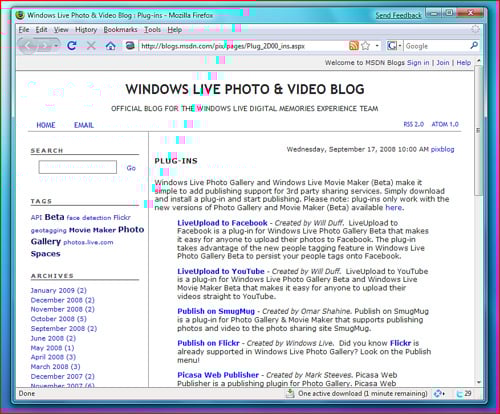Click the vertical scrollbar thumb
Screen dimensions: 500x414
click(x=479, y=130)
